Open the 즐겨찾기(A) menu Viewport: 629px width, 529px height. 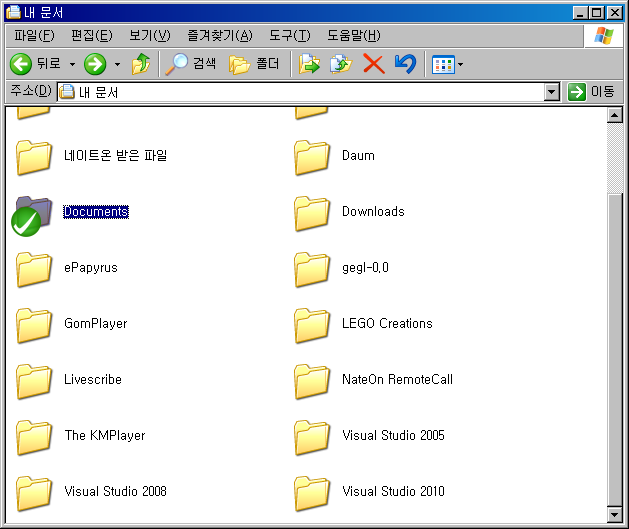(x=220, y=35)
